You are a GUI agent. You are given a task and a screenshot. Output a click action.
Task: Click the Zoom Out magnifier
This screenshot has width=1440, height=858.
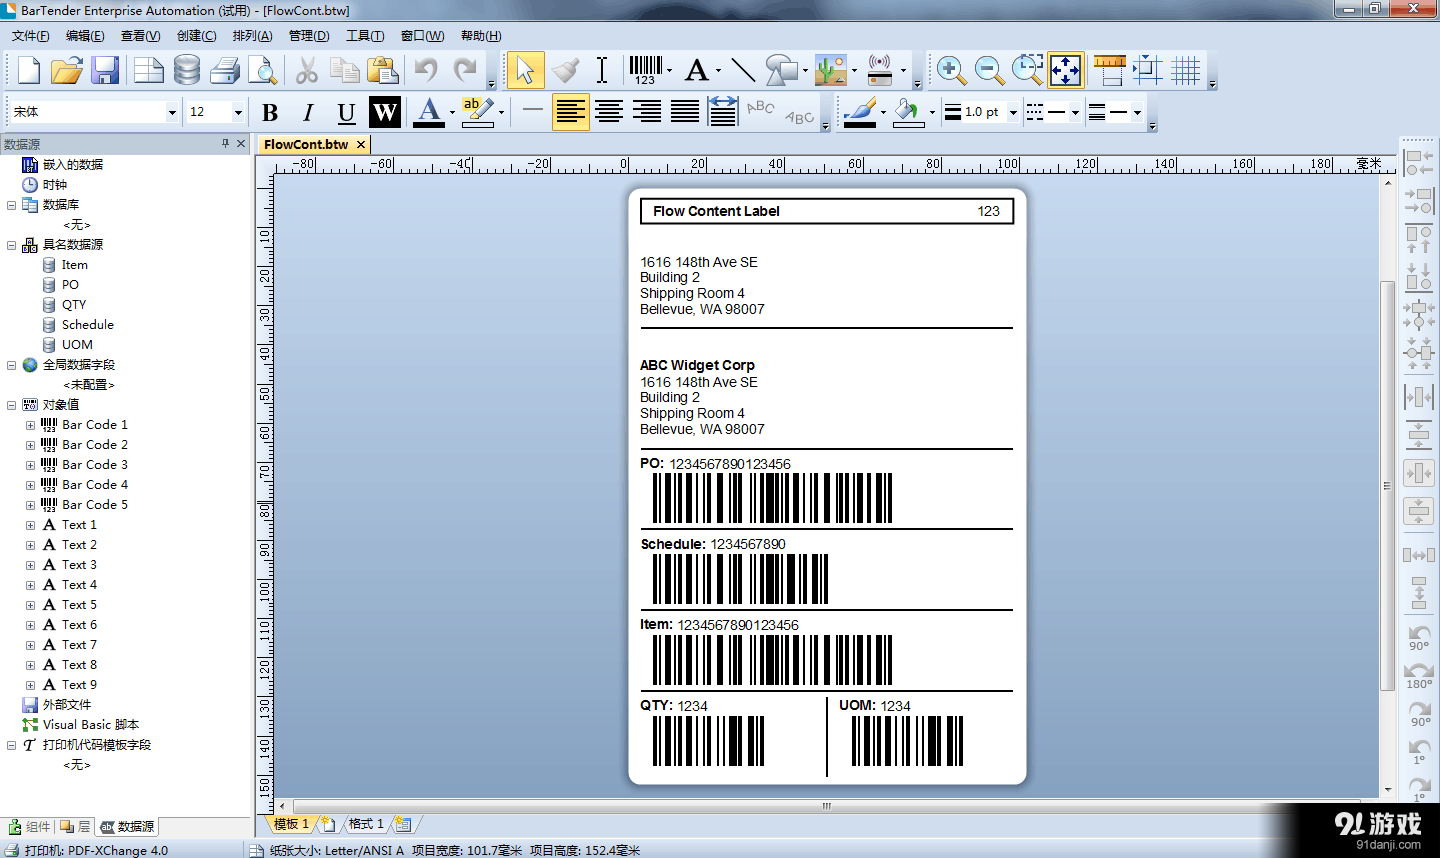pos(989,70)
